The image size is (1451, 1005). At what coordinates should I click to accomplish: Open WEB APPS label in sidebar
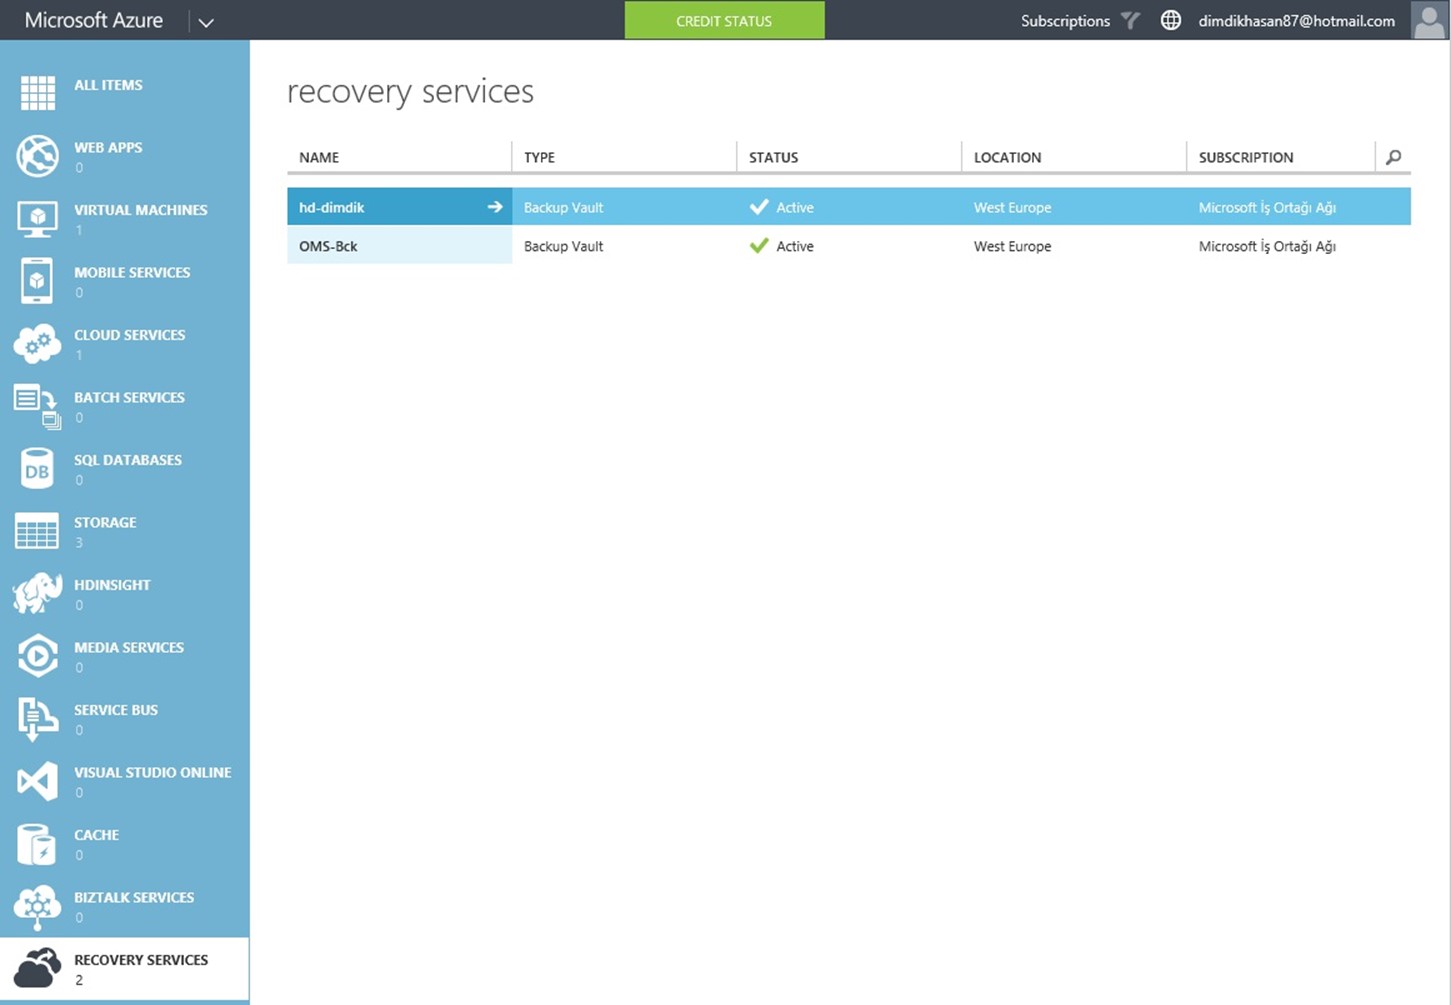click(x=108, y=147)
